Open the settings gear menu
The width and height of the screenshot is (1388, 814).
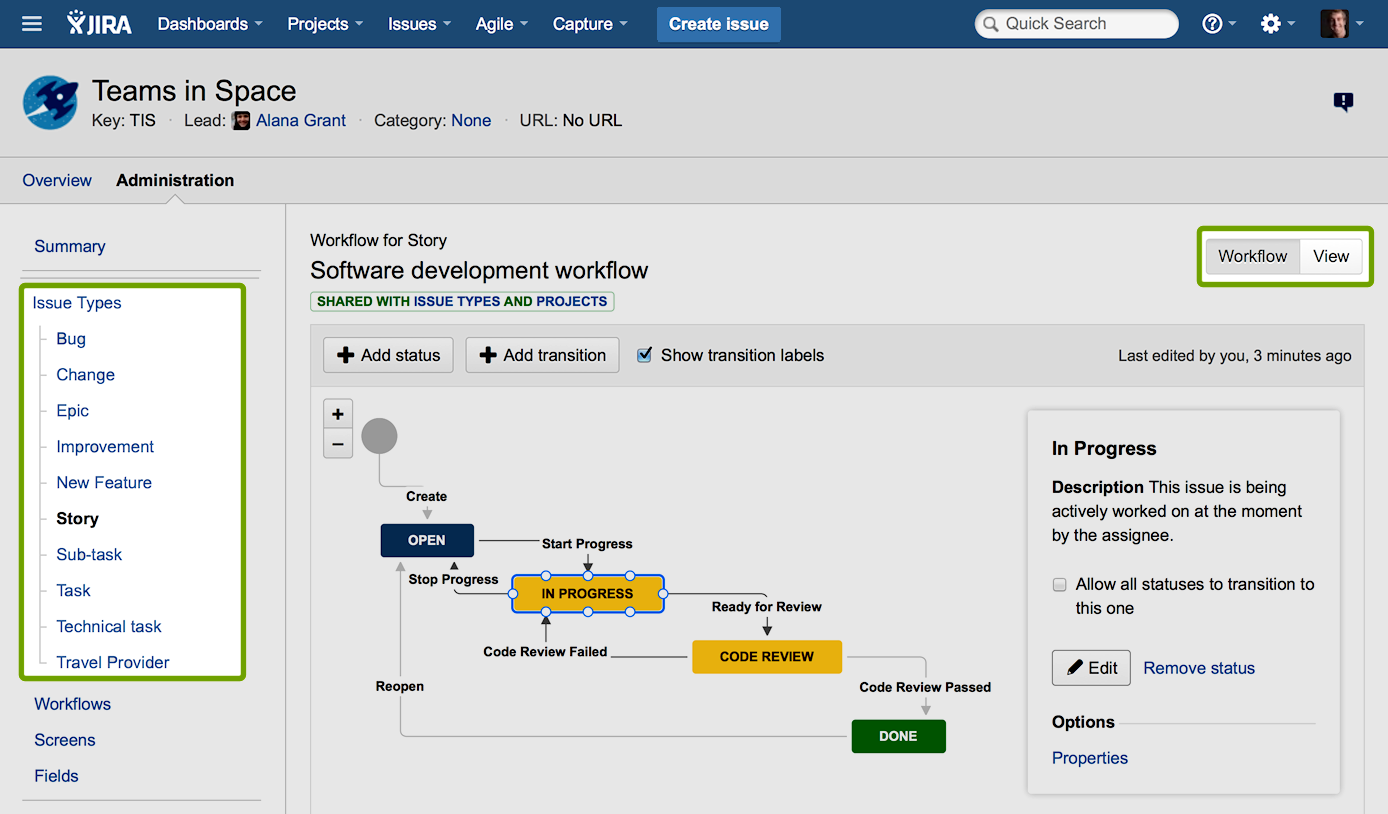point(1277,24)
